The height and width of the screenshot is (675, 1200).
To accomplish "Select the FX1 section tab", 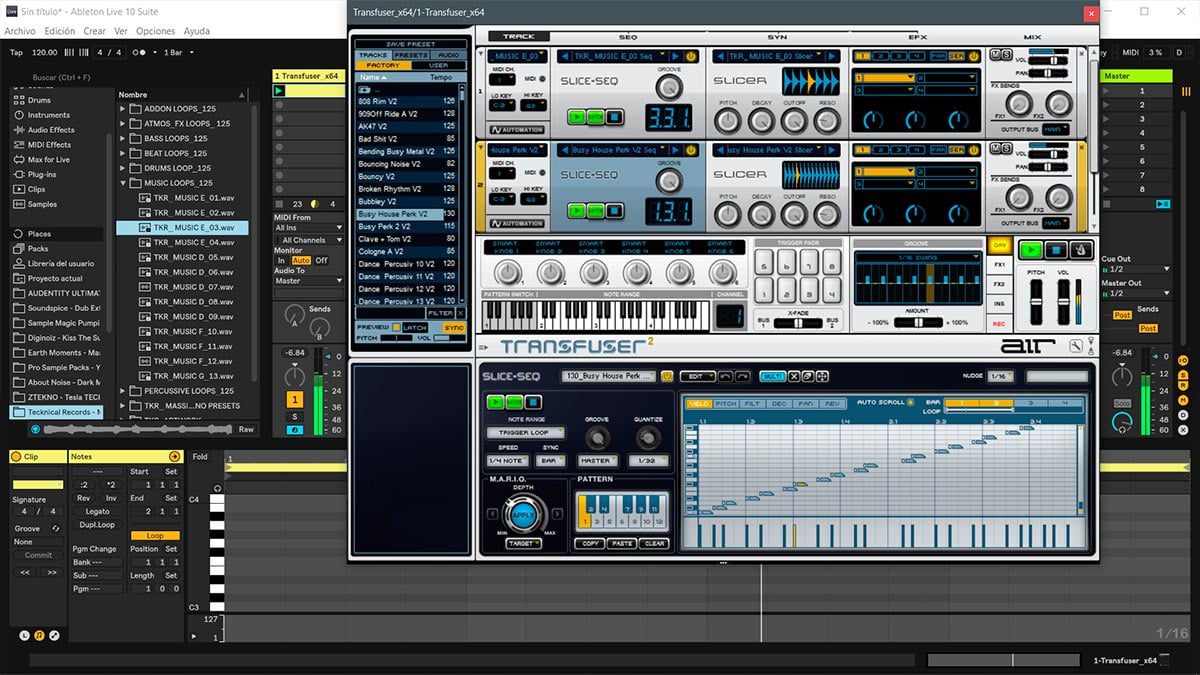I will [998, 265].
